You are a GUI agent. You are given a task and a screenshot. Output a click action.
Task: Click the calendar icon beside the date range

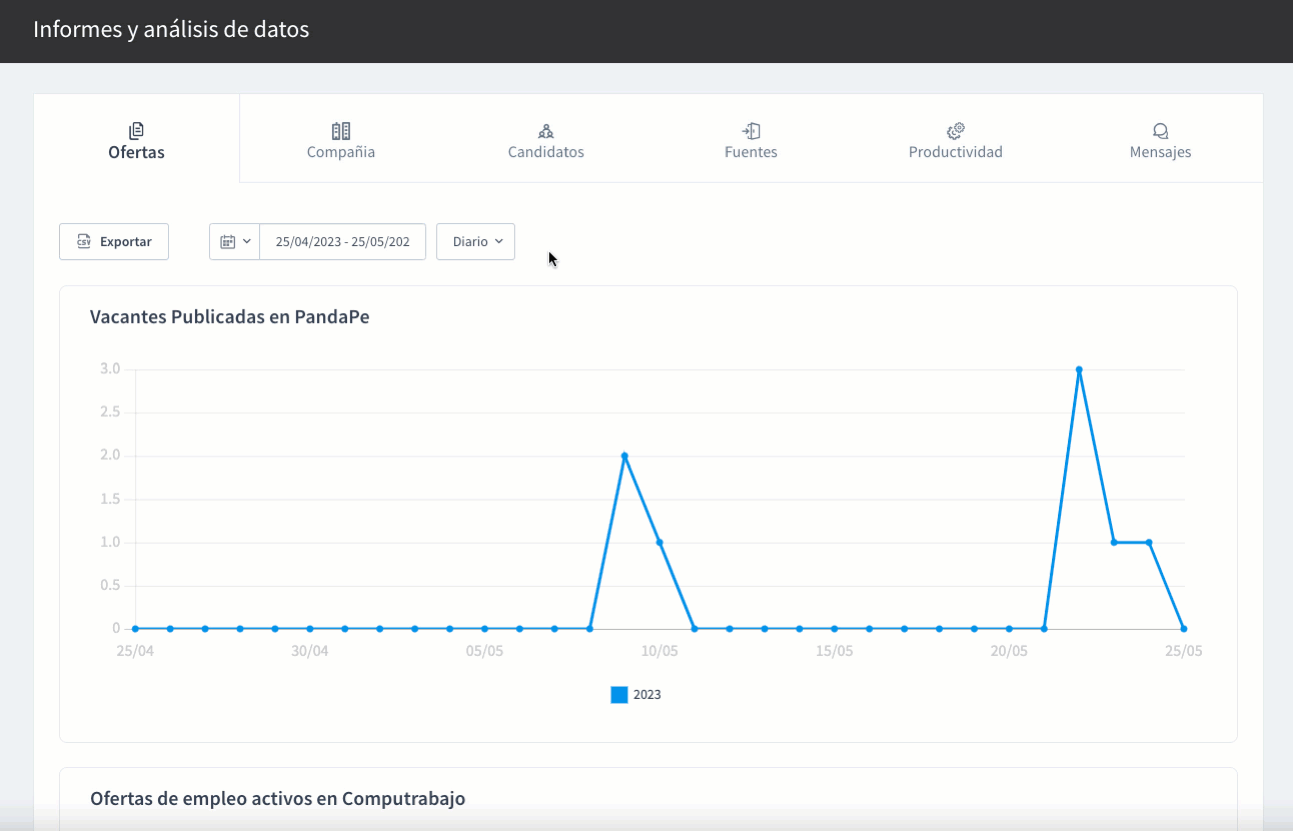tap(227, 242)
